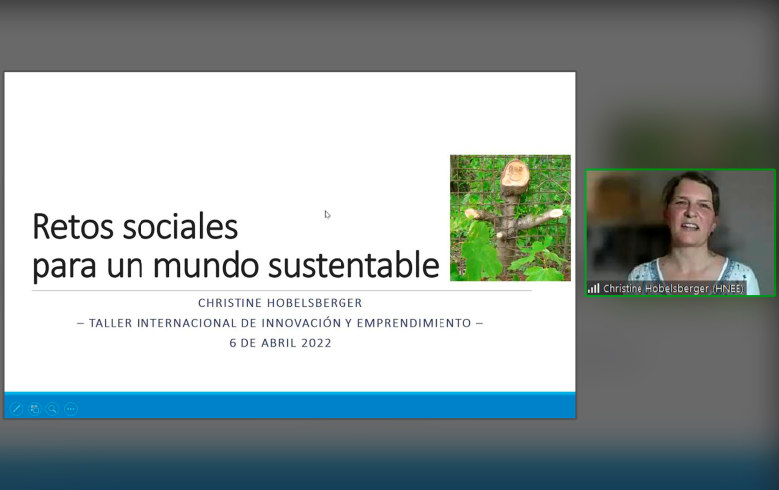Click the date "6 DE ABRIL 2022"
779x490 pixels.
280,343
